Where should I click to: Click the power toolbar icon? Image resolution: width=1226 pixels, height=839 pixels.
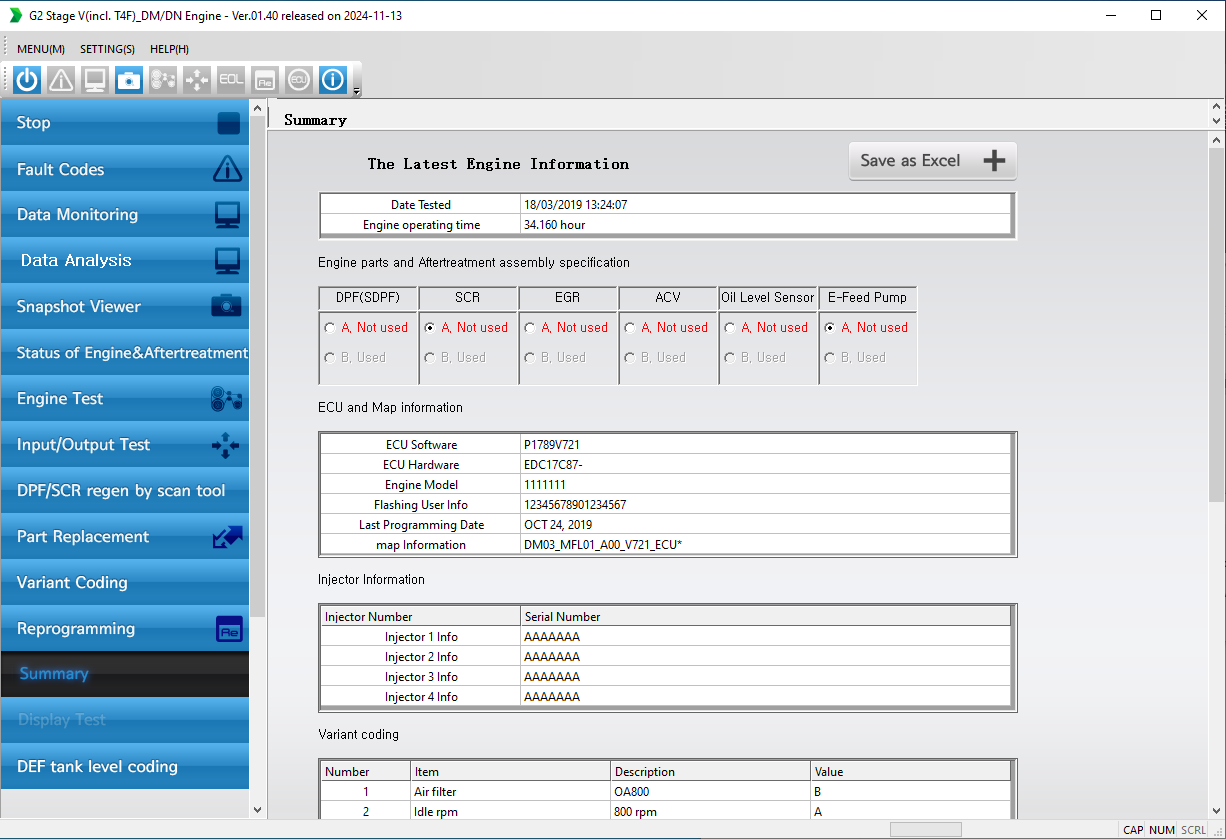pyautogui.click(x=28, y=80)
